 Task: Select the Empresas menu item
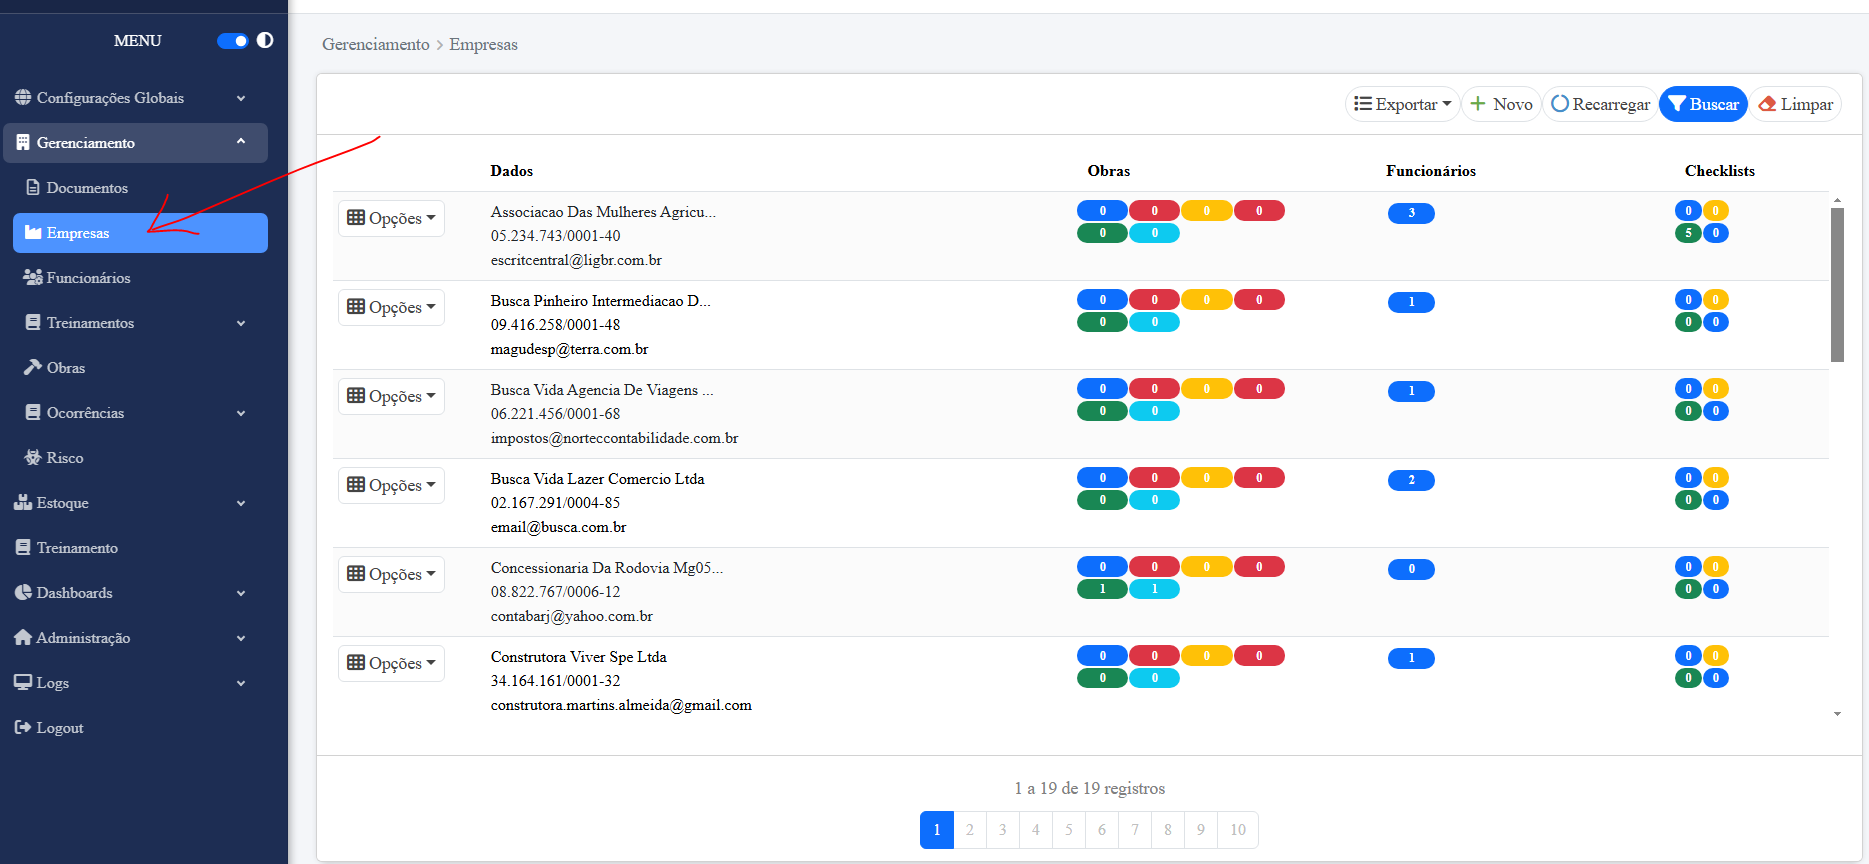[140, 233]
